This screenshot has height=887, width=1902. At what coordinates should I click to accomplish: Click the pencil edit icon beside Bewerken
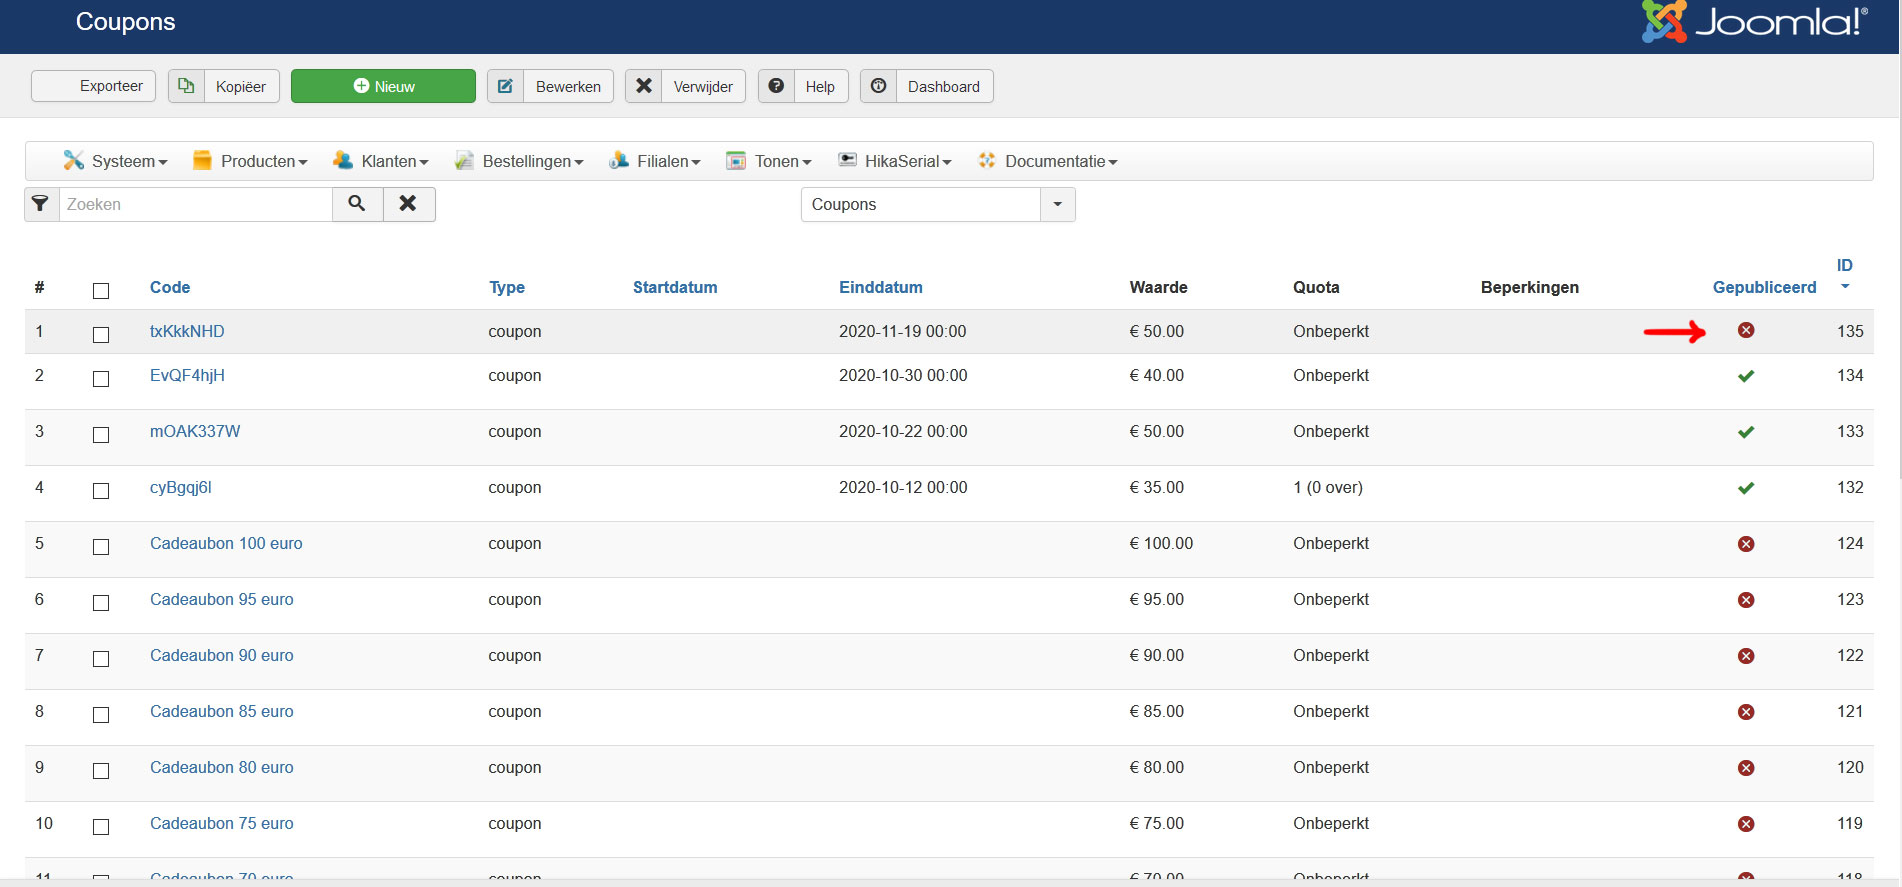pos(506,86)
